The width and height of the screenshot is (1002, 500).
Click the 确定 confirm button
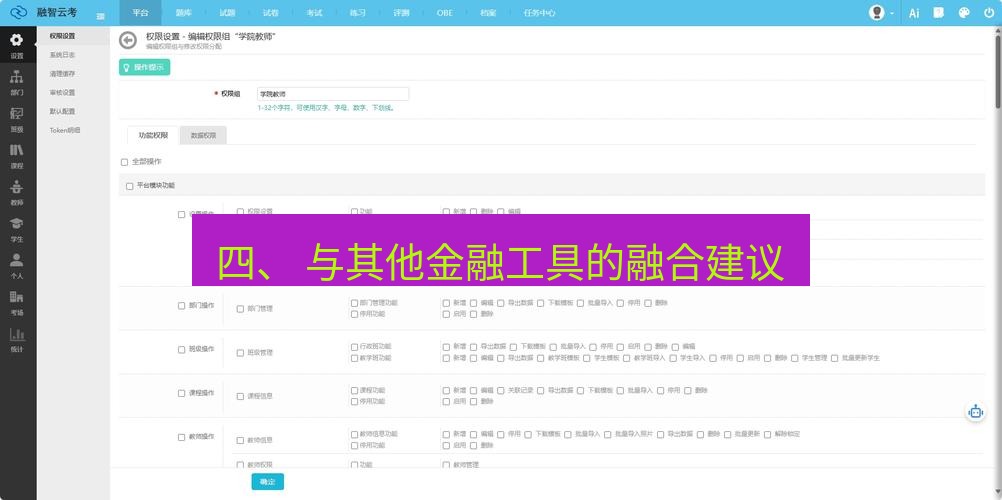(267, 482)
